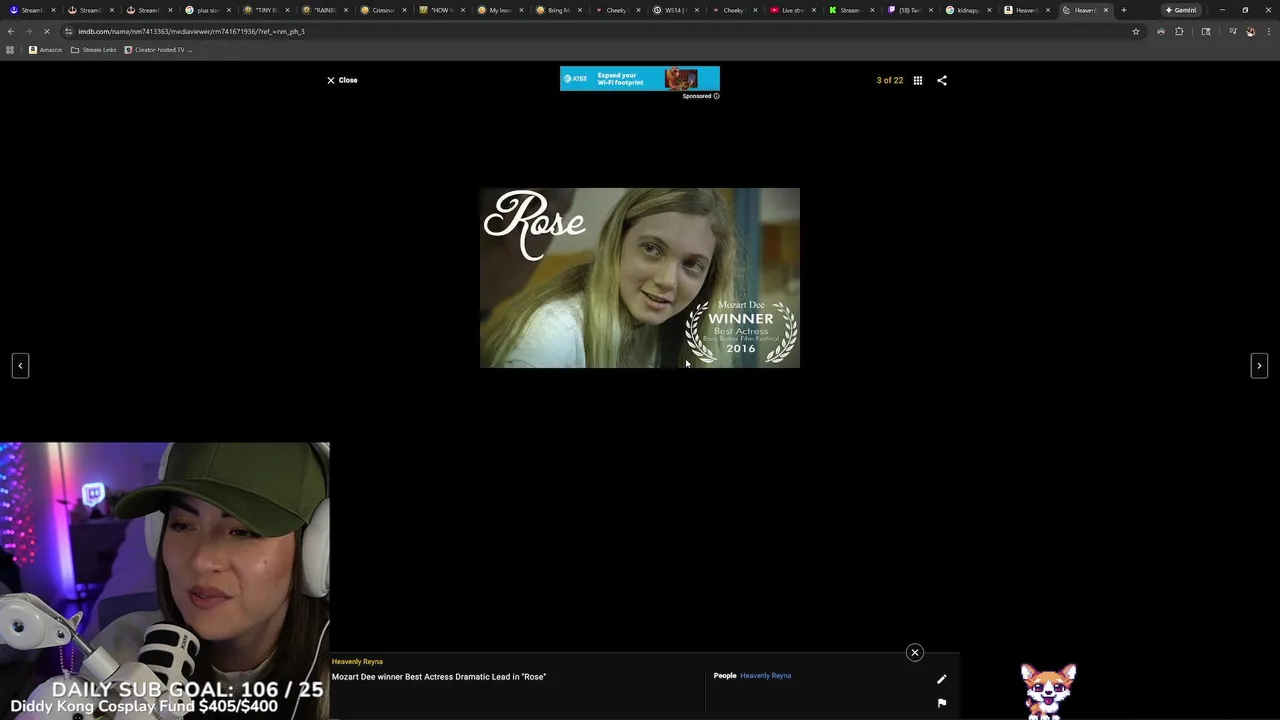Dismiss the caption panel with X
1280x720 pixels.
pos(914,652)
